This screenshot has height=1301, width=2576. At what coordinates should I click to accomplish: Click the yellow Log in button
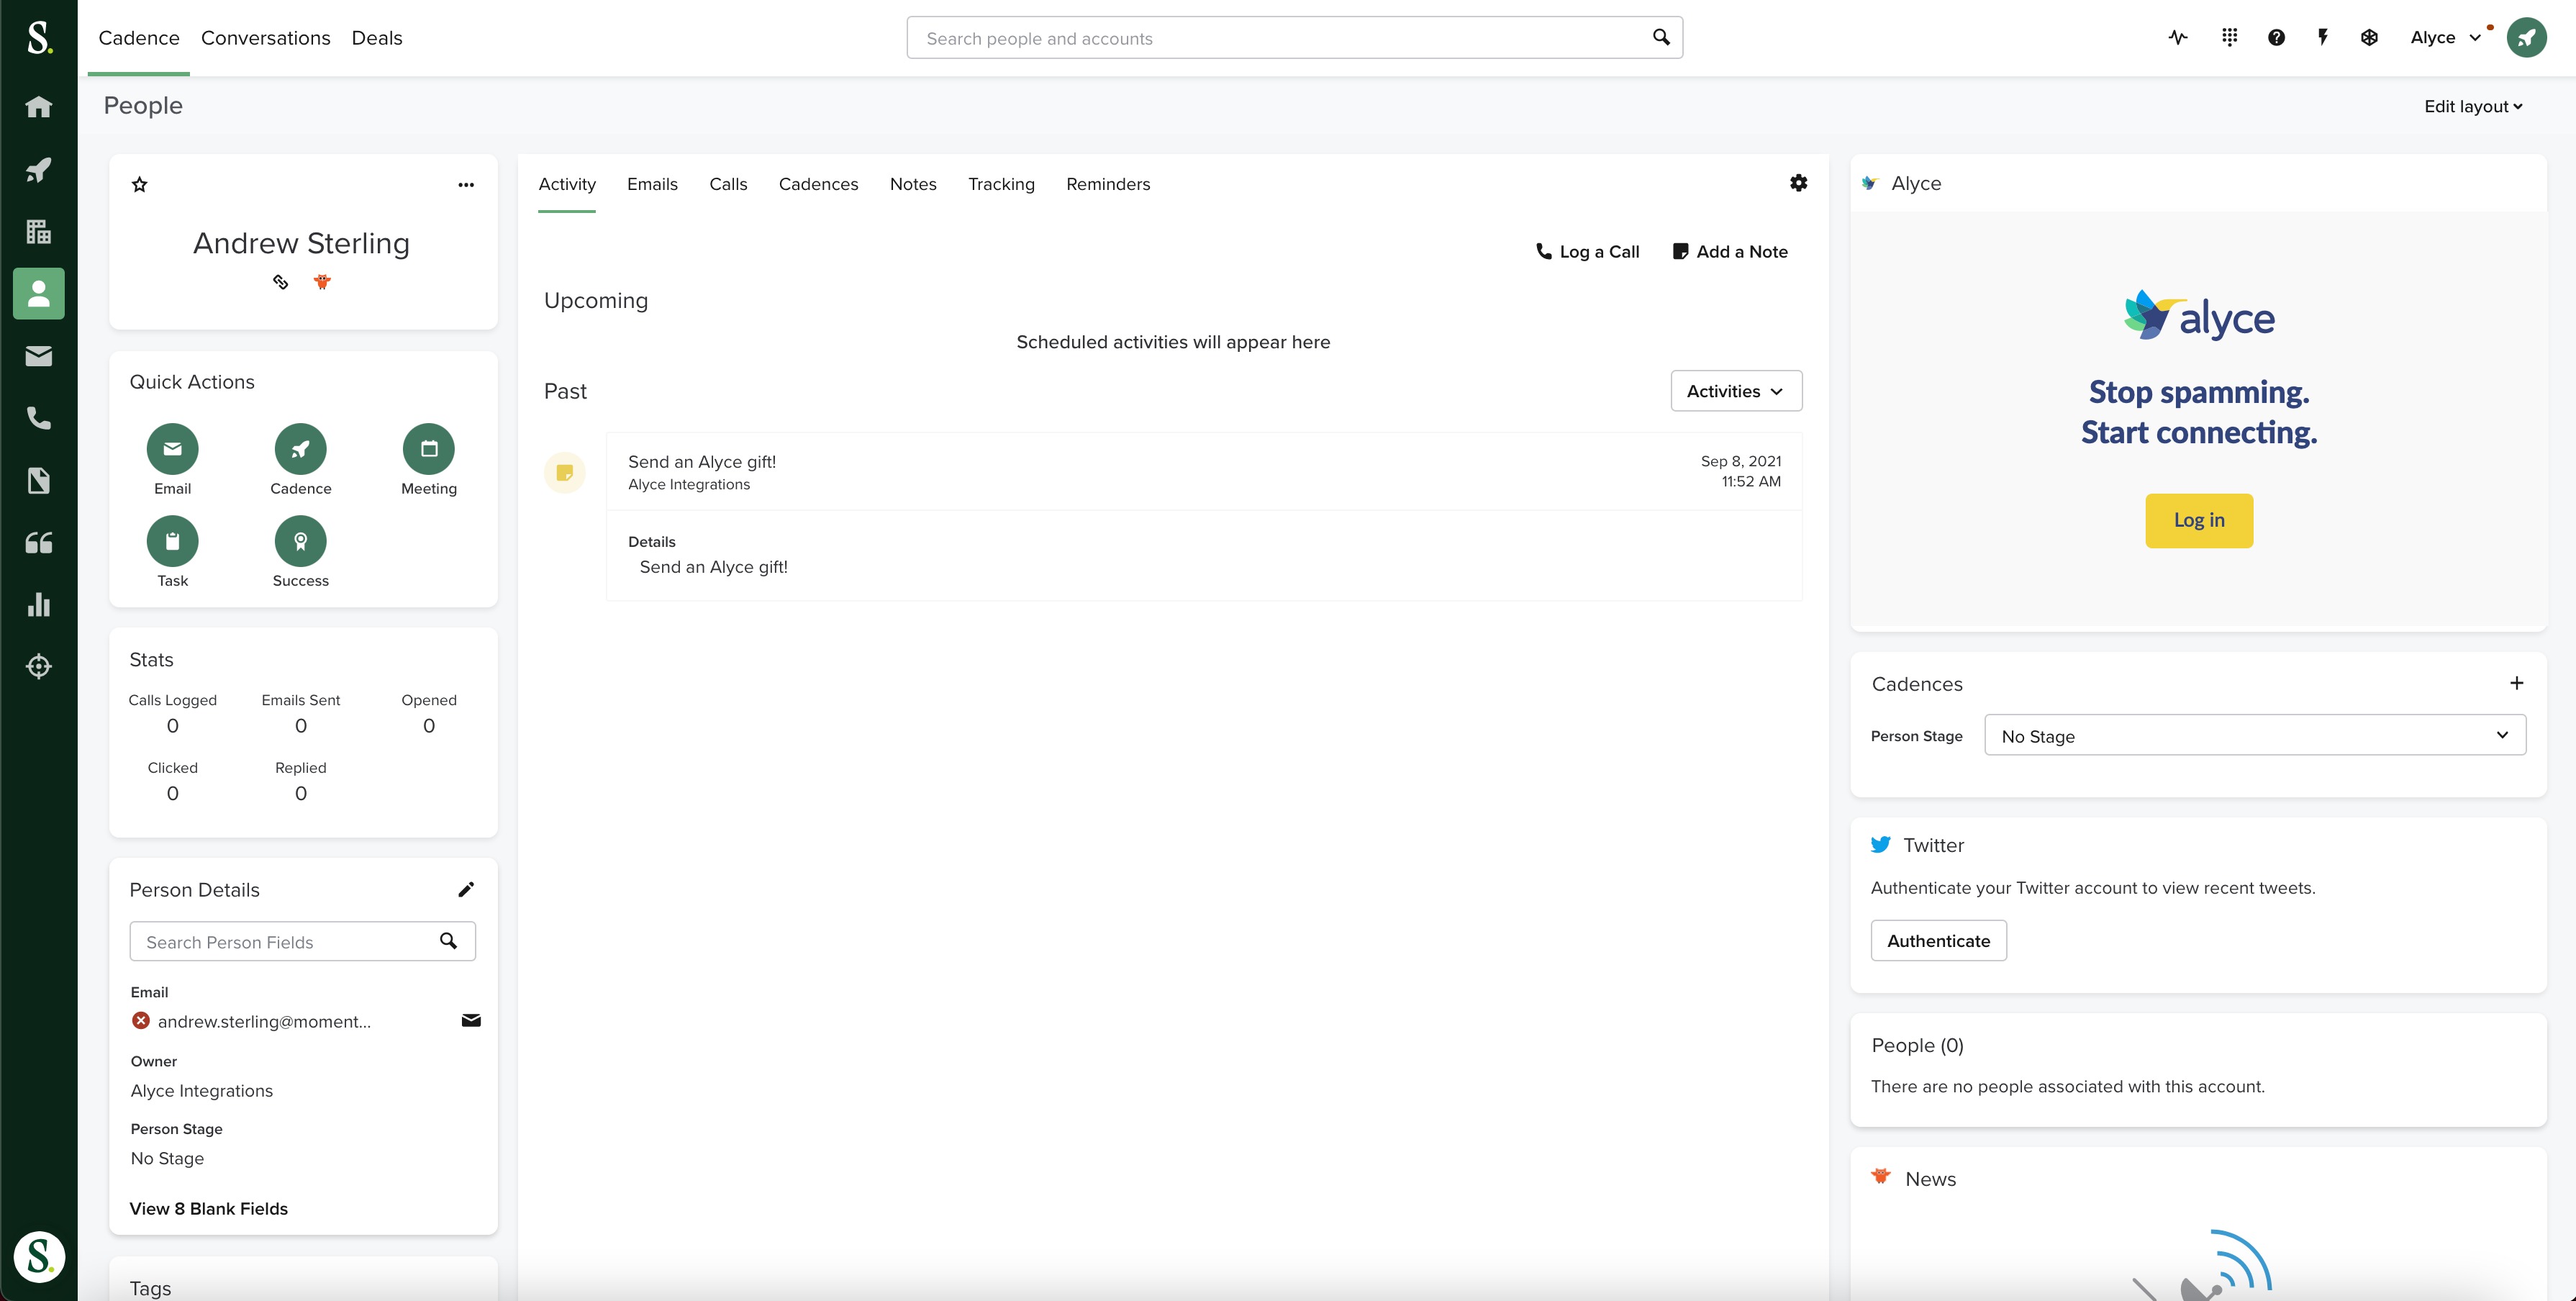click(2198, 520)
